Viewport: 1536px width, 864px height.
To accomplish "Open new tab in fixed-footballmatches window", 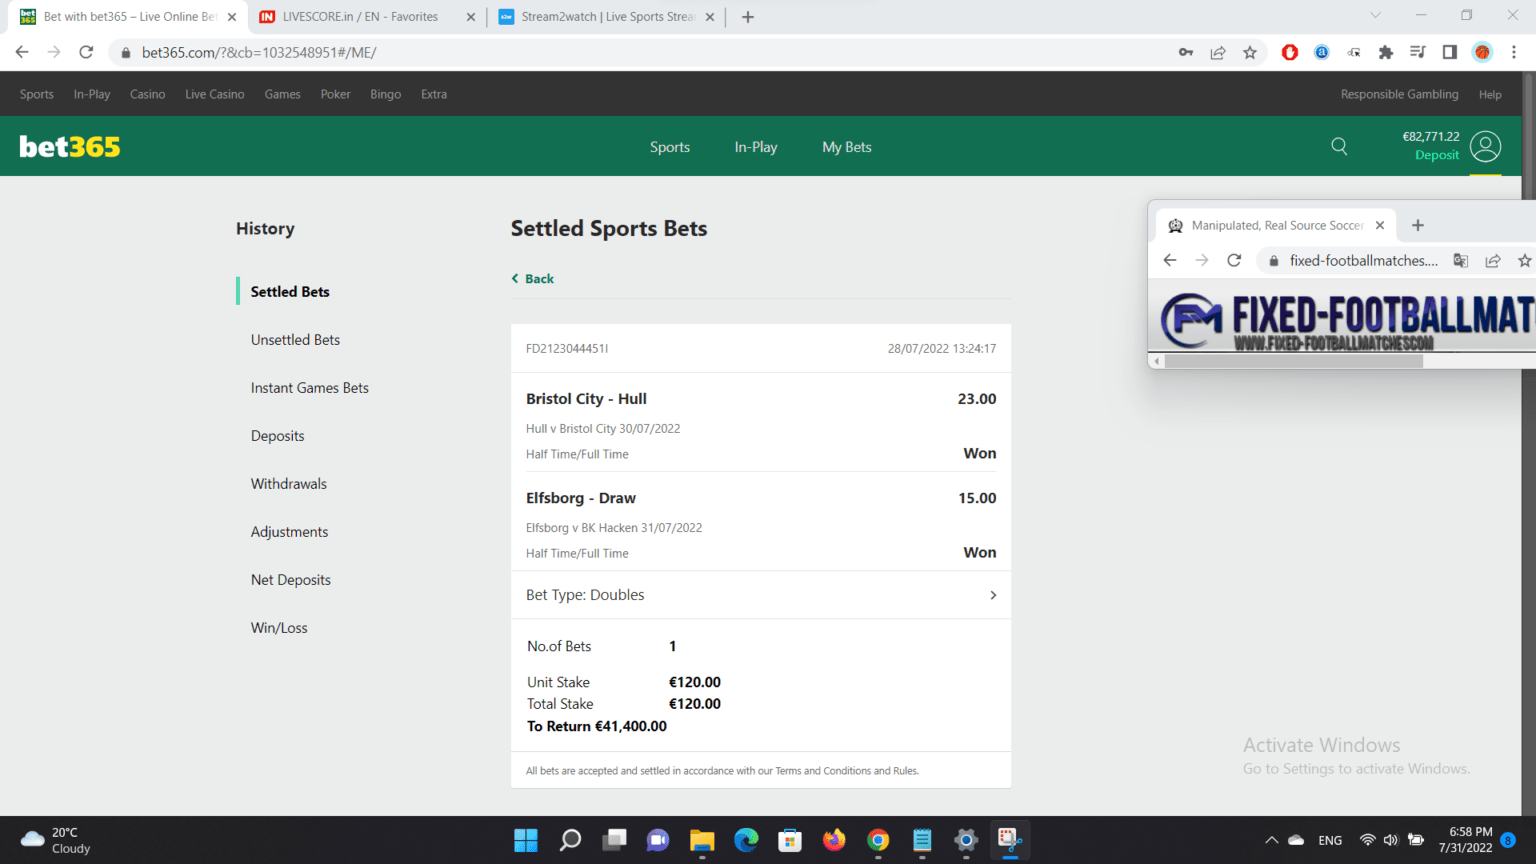I will click(1418, 225).
